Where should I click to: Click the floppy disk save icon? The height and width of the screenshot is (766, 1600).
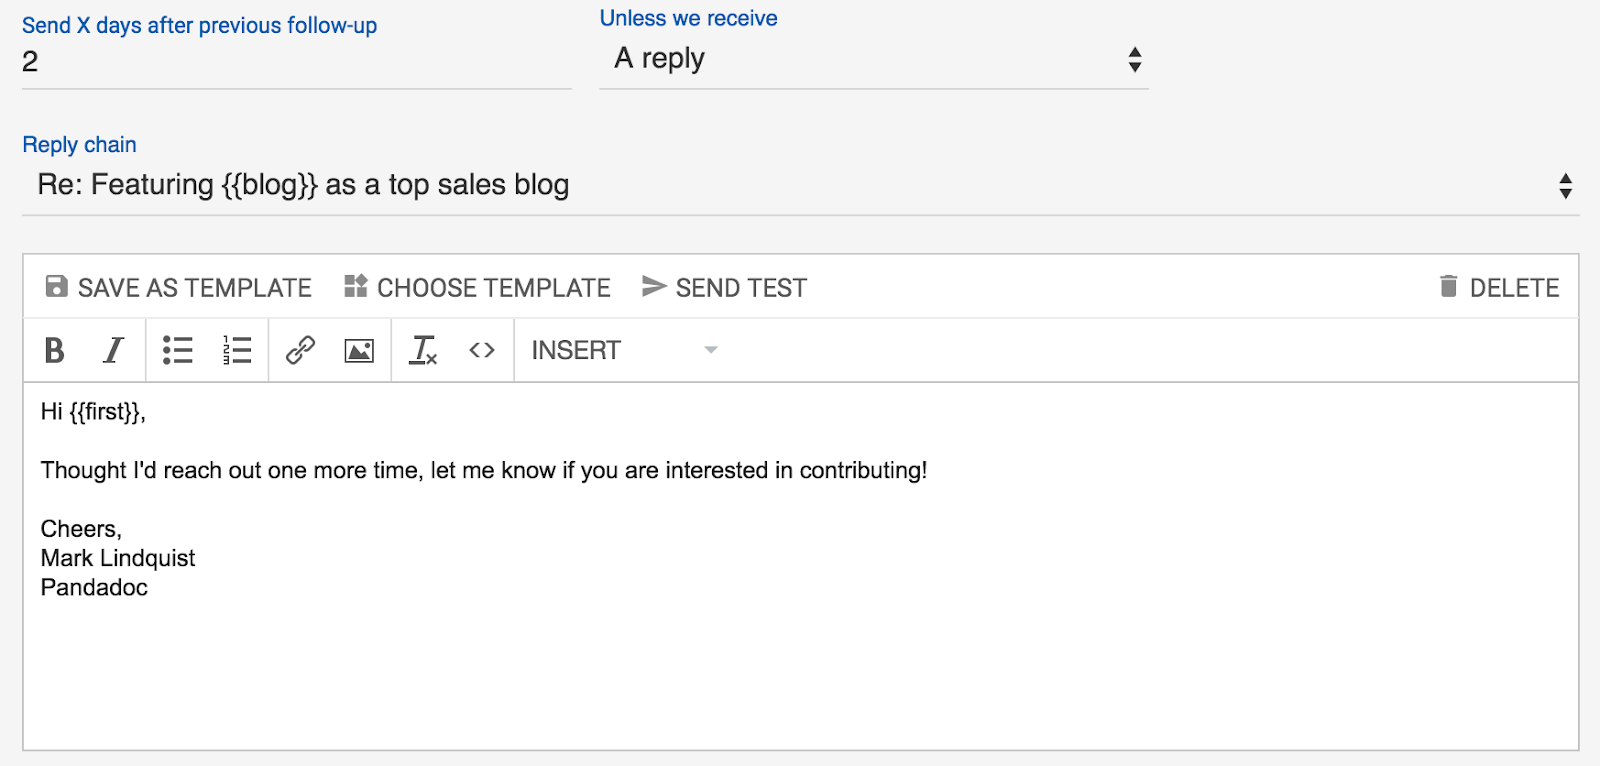pos(57,287)
